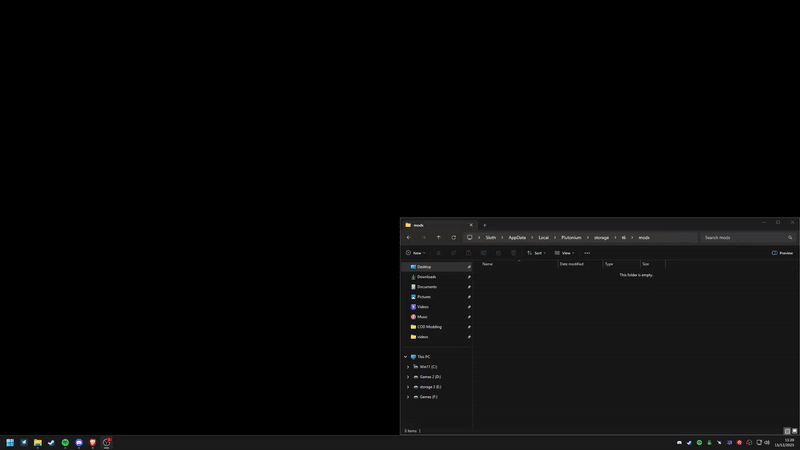Image resolution: width=800 pixels, height=450 pixels.
Task: Add a new tab in Explorer
Action: 485,225
